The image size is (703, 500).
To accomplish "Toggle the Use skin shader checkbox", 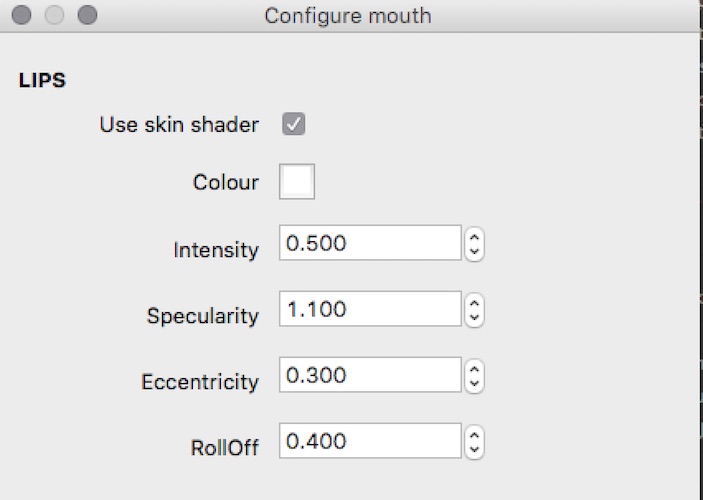I will coord(294,125).
